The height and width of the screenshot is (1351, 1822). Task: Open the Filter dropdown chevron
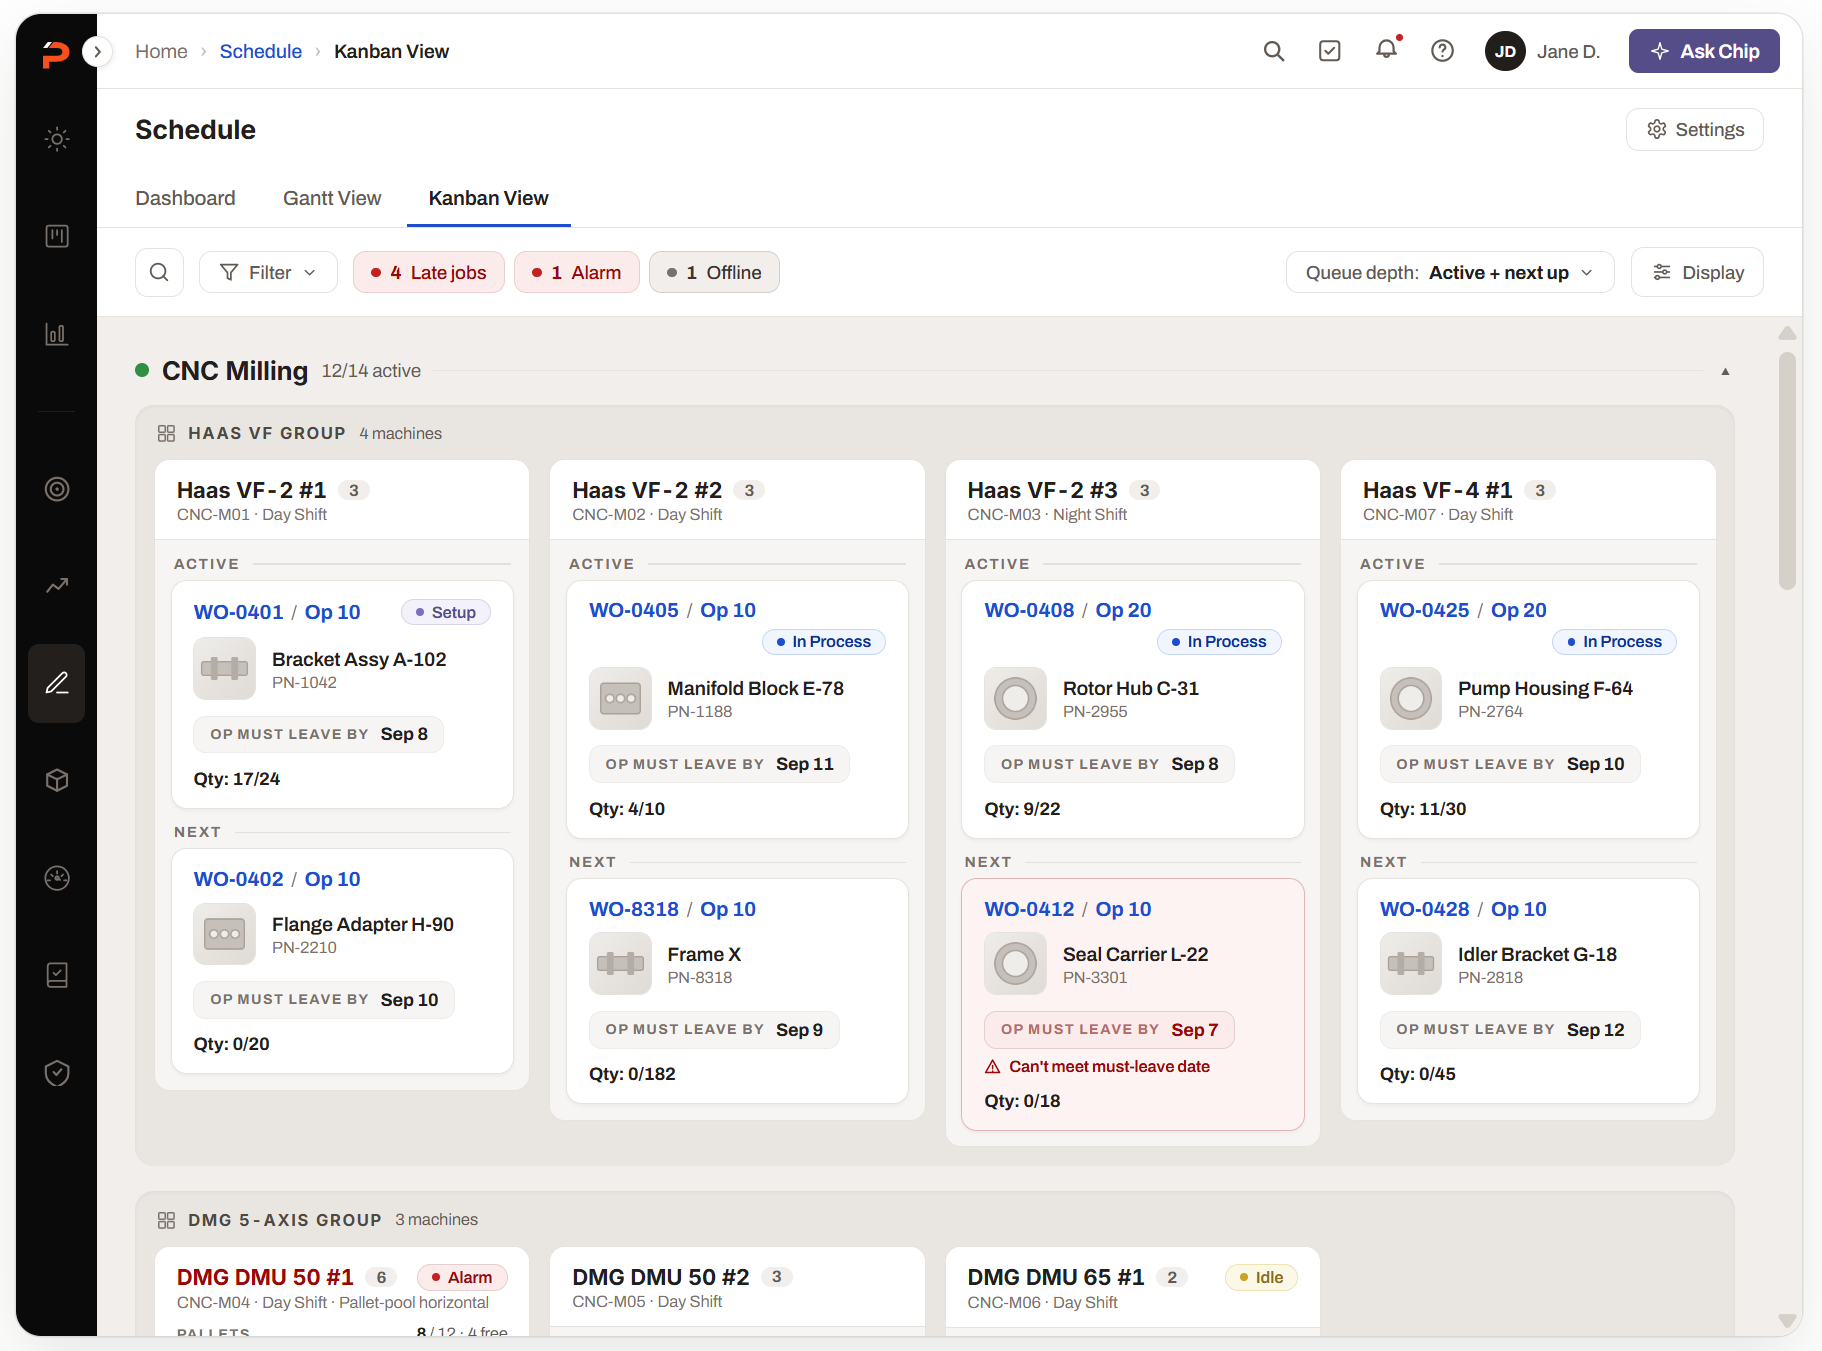pyautogui.click(x=310, y=273)
